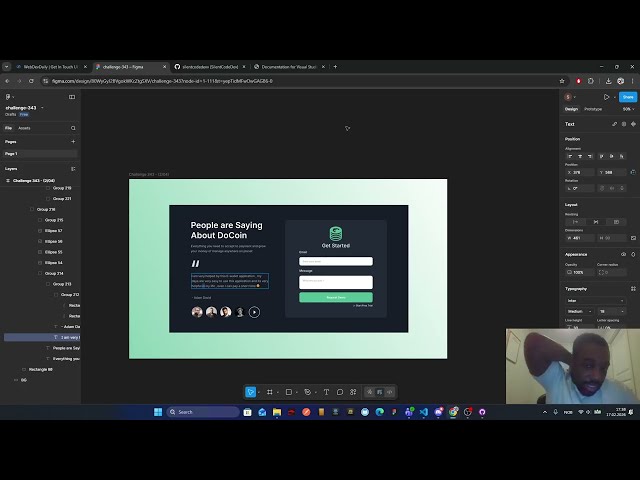The height and width of the screenshot is (480, 640).
Task: Switch to the Assets tab
Action: click(24, 128)
